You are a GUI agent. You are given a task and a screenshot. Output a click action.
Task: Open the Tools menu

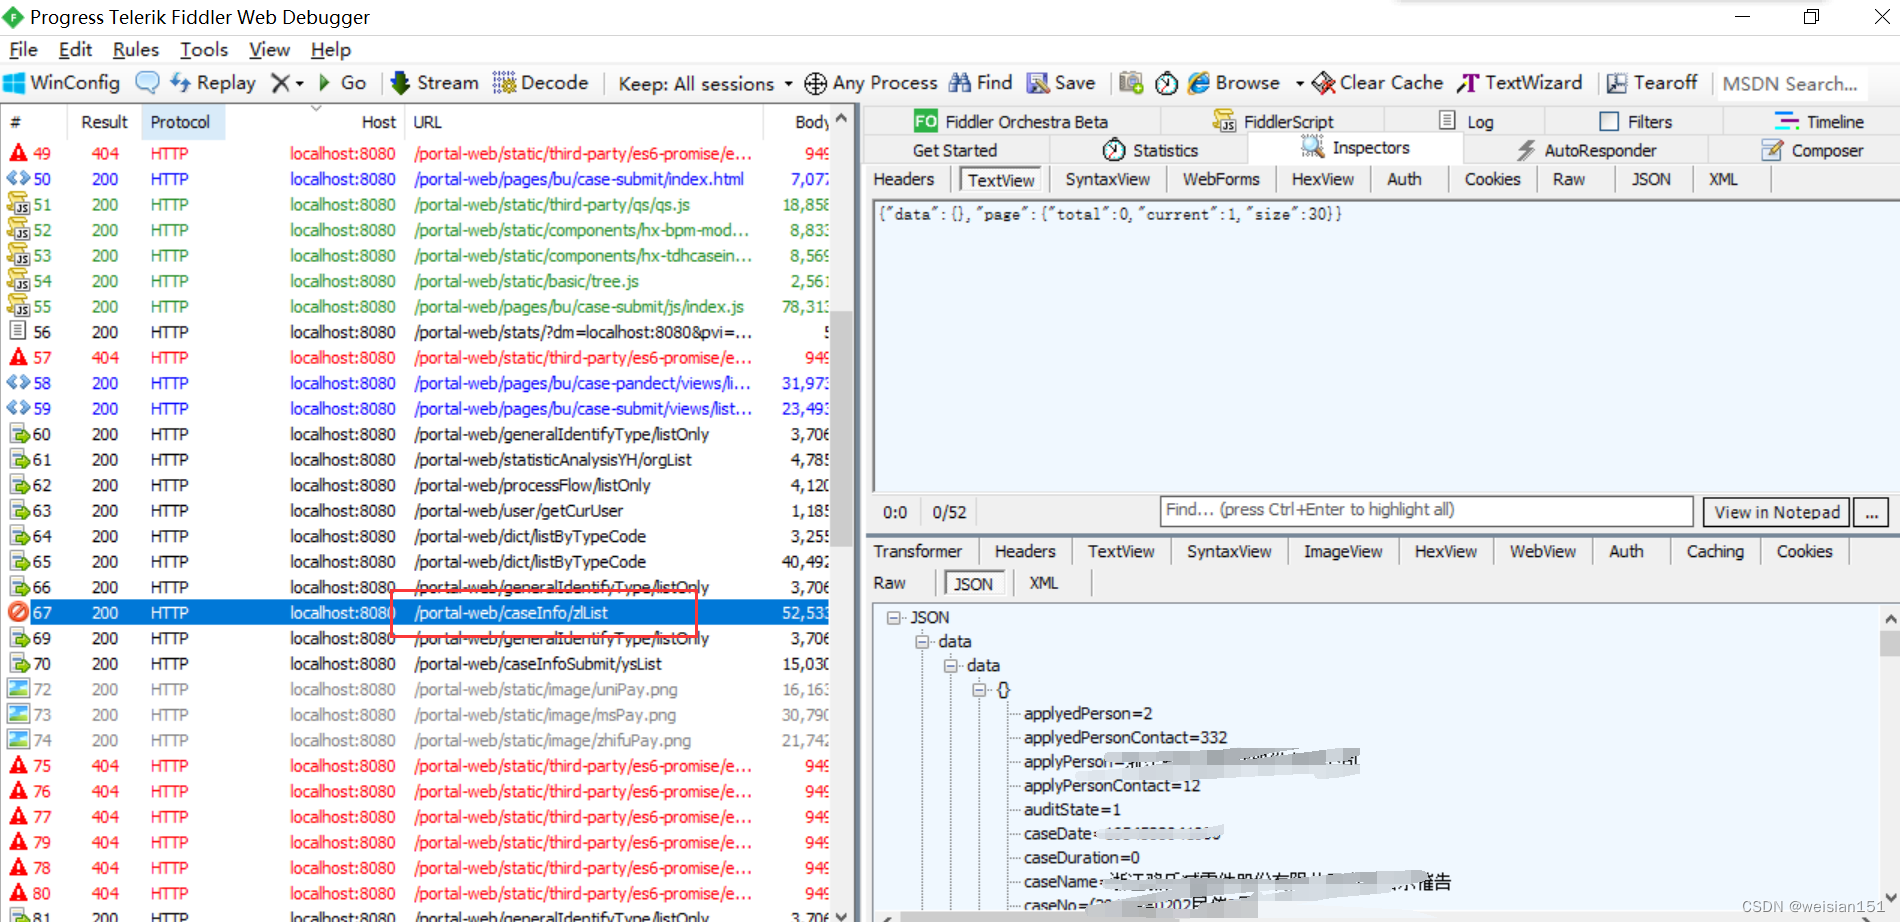click(x=204, y=49)
